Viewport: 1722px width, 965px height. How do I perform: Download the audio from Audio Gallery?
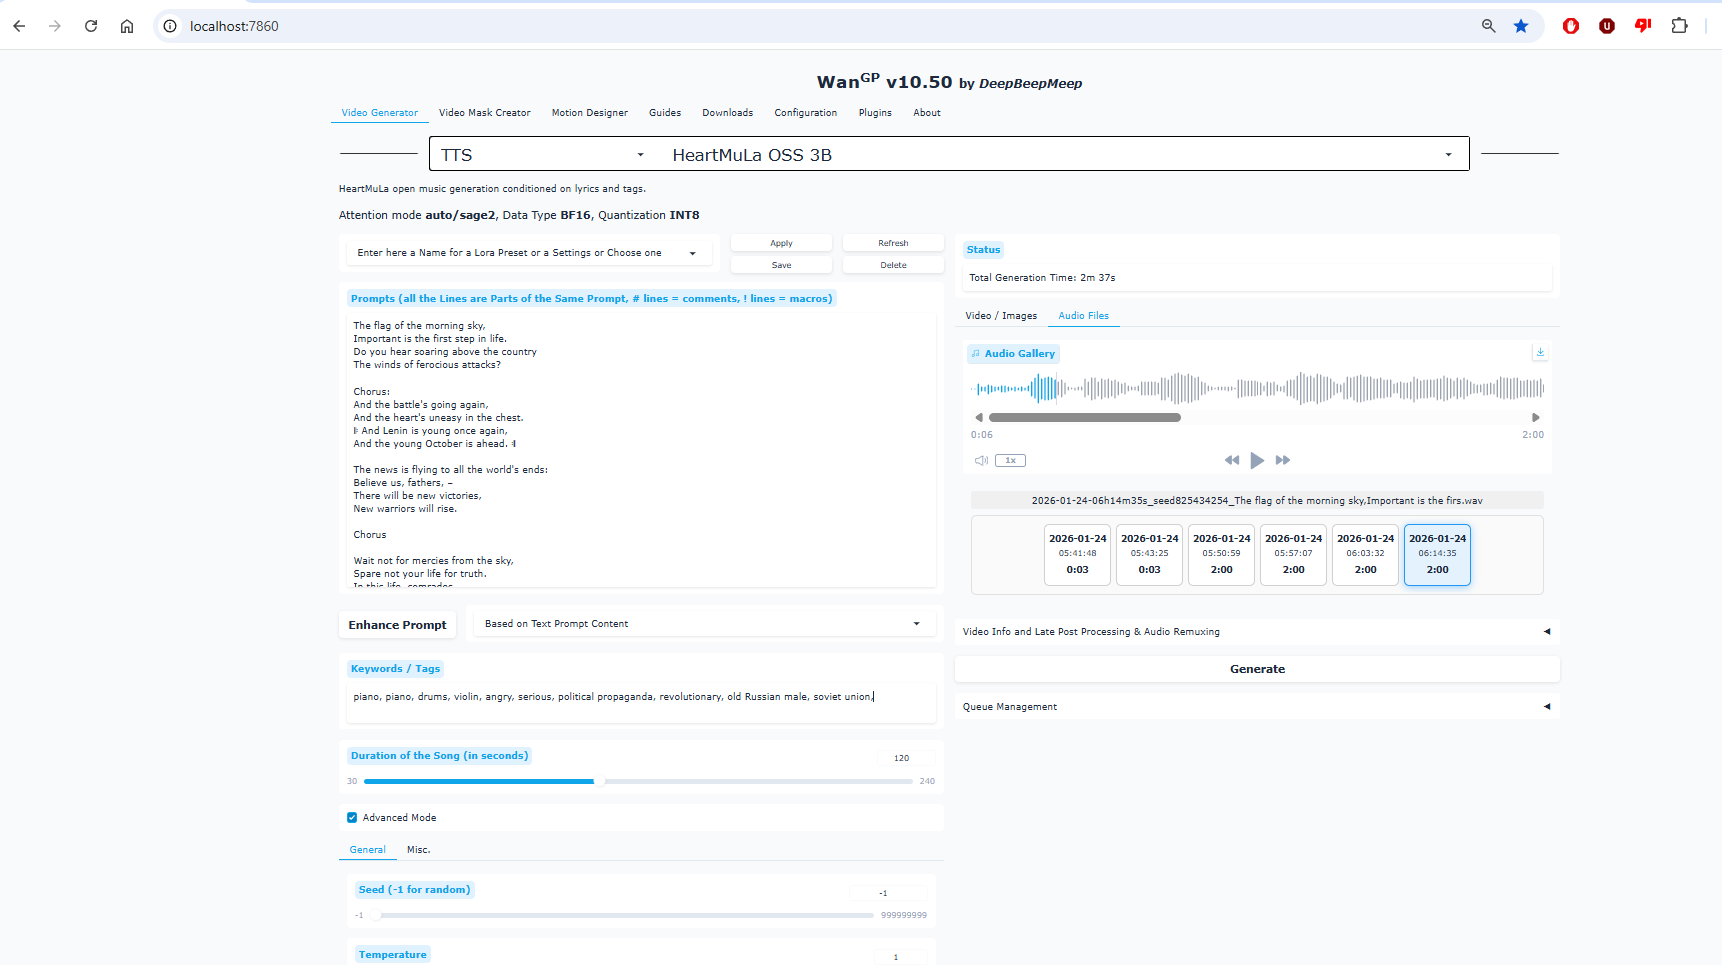[x=1540, y=352]
